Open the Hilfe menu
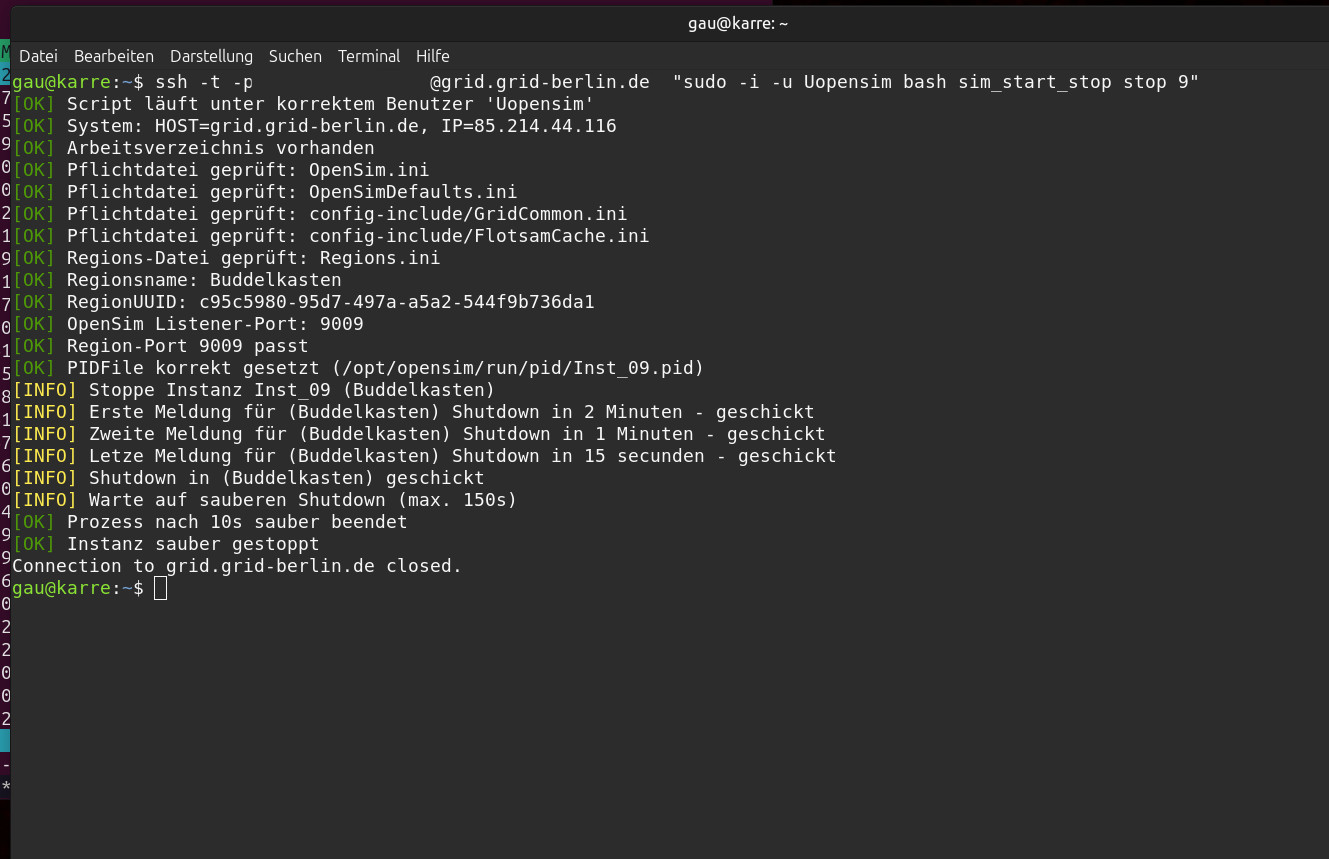Screen dimensions: 1329x859 pos(433,56)
